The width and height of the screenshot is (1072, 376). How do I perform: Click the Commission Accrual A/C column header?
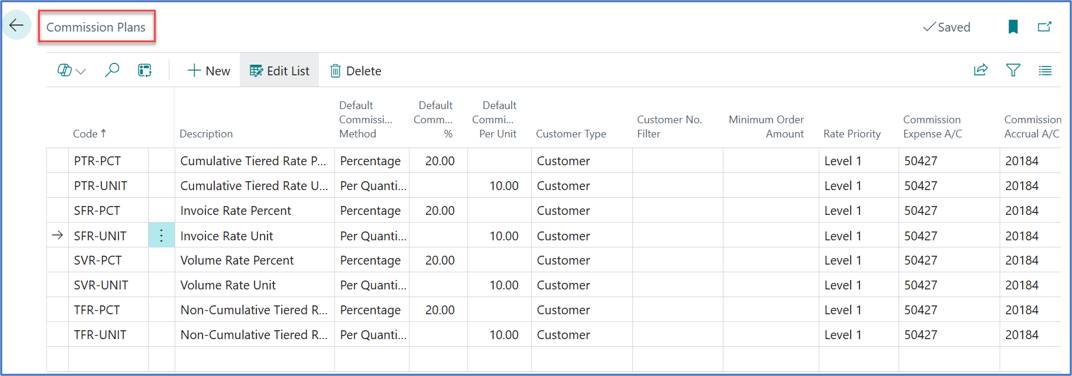[x=1032, y=126]
